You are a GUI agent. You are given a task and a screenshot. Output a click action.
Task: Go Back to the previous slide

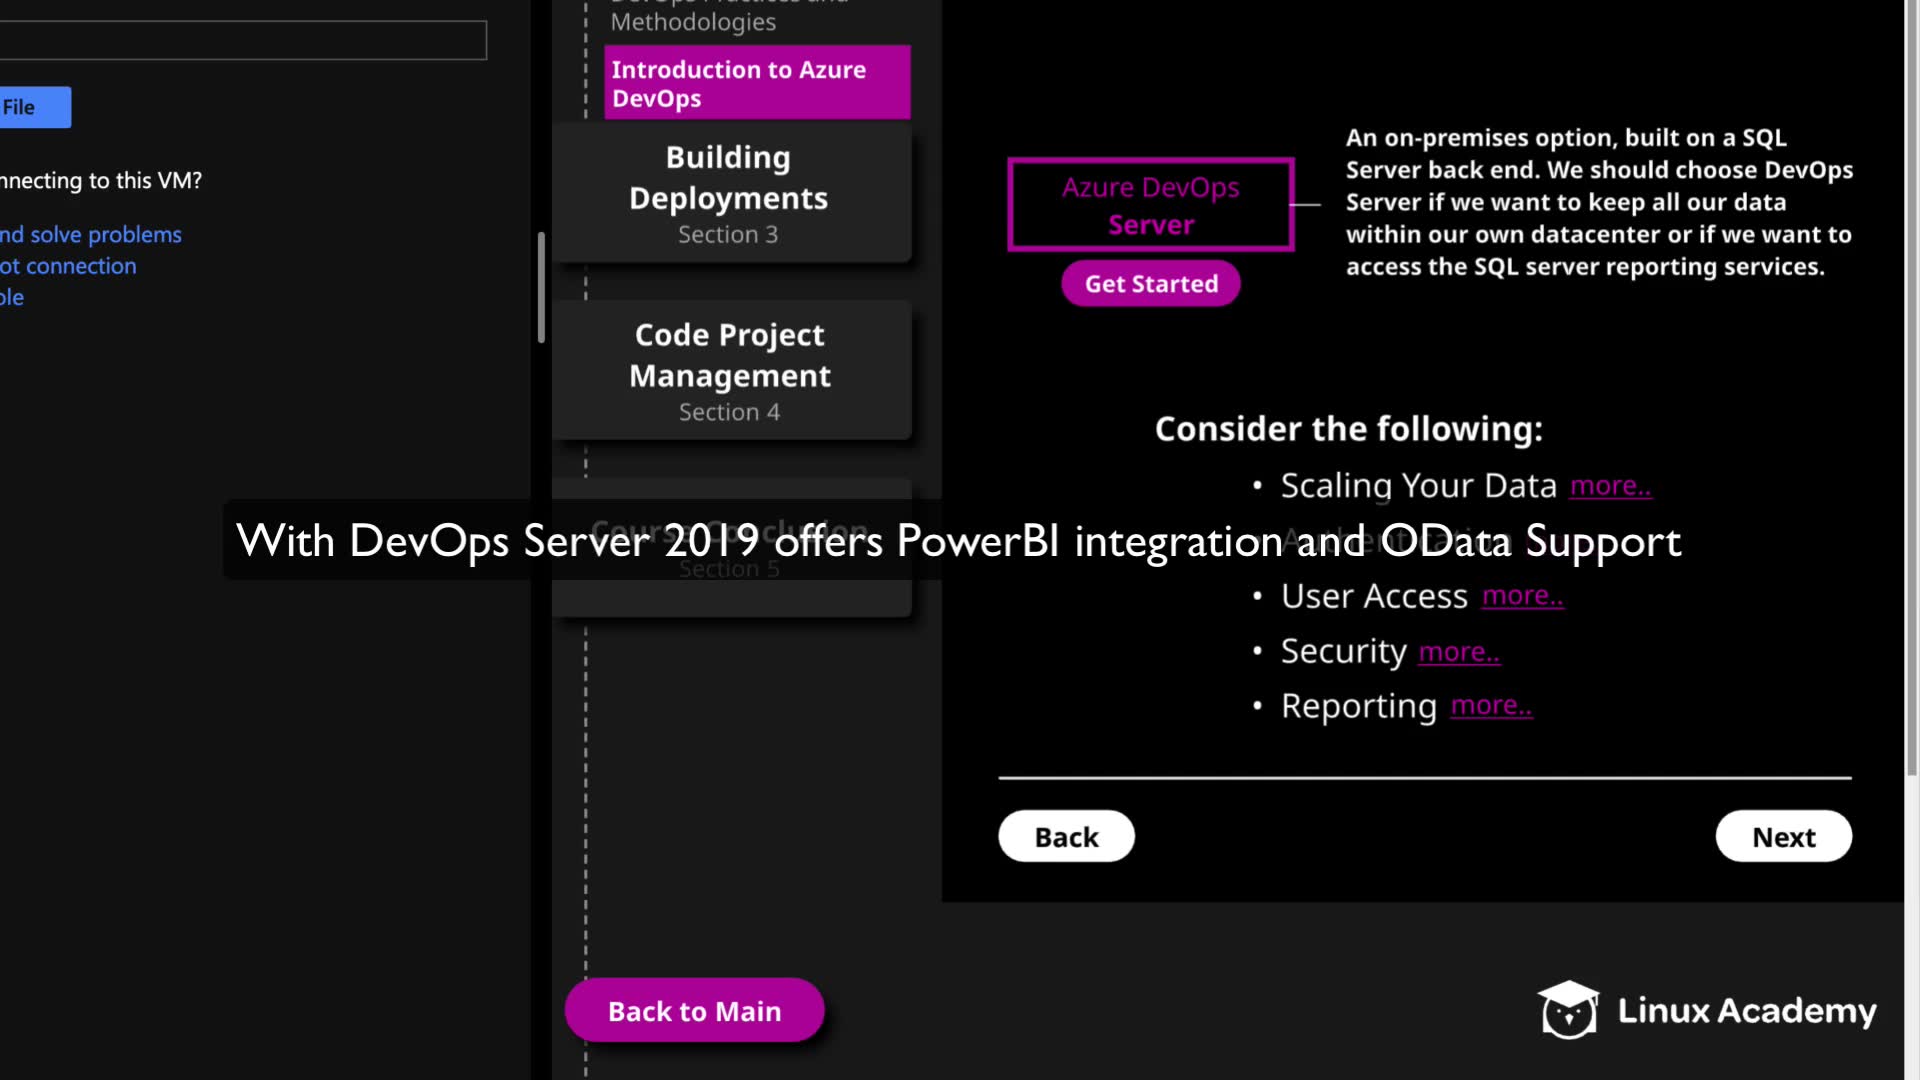(x=1066, y=836)
